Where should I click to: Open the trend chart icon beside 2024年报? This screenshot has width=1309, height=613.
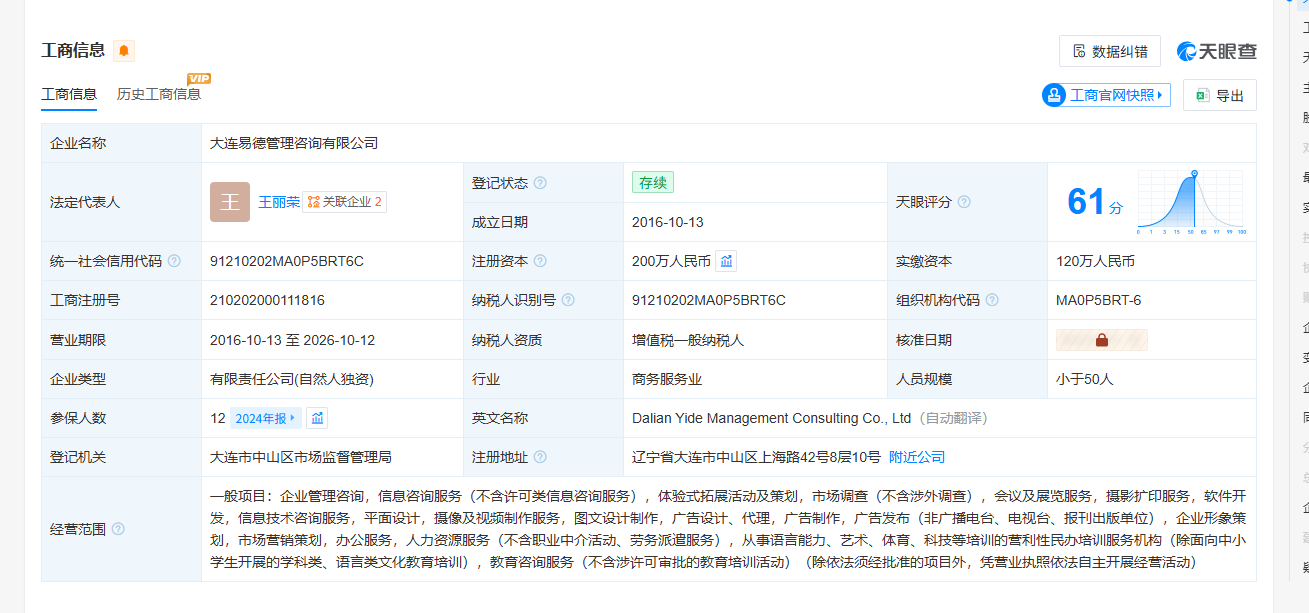point(317,418)
